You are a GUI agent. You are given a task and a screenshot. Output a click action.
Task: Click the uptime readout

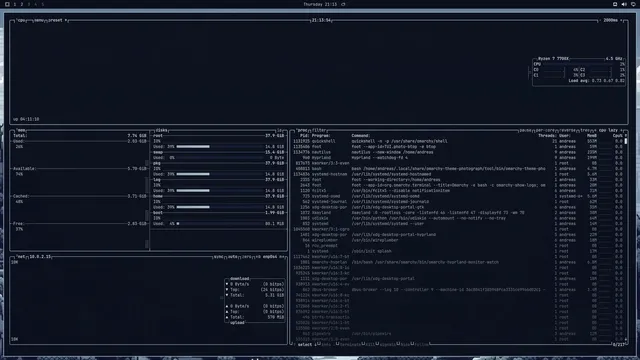point(26,119)
